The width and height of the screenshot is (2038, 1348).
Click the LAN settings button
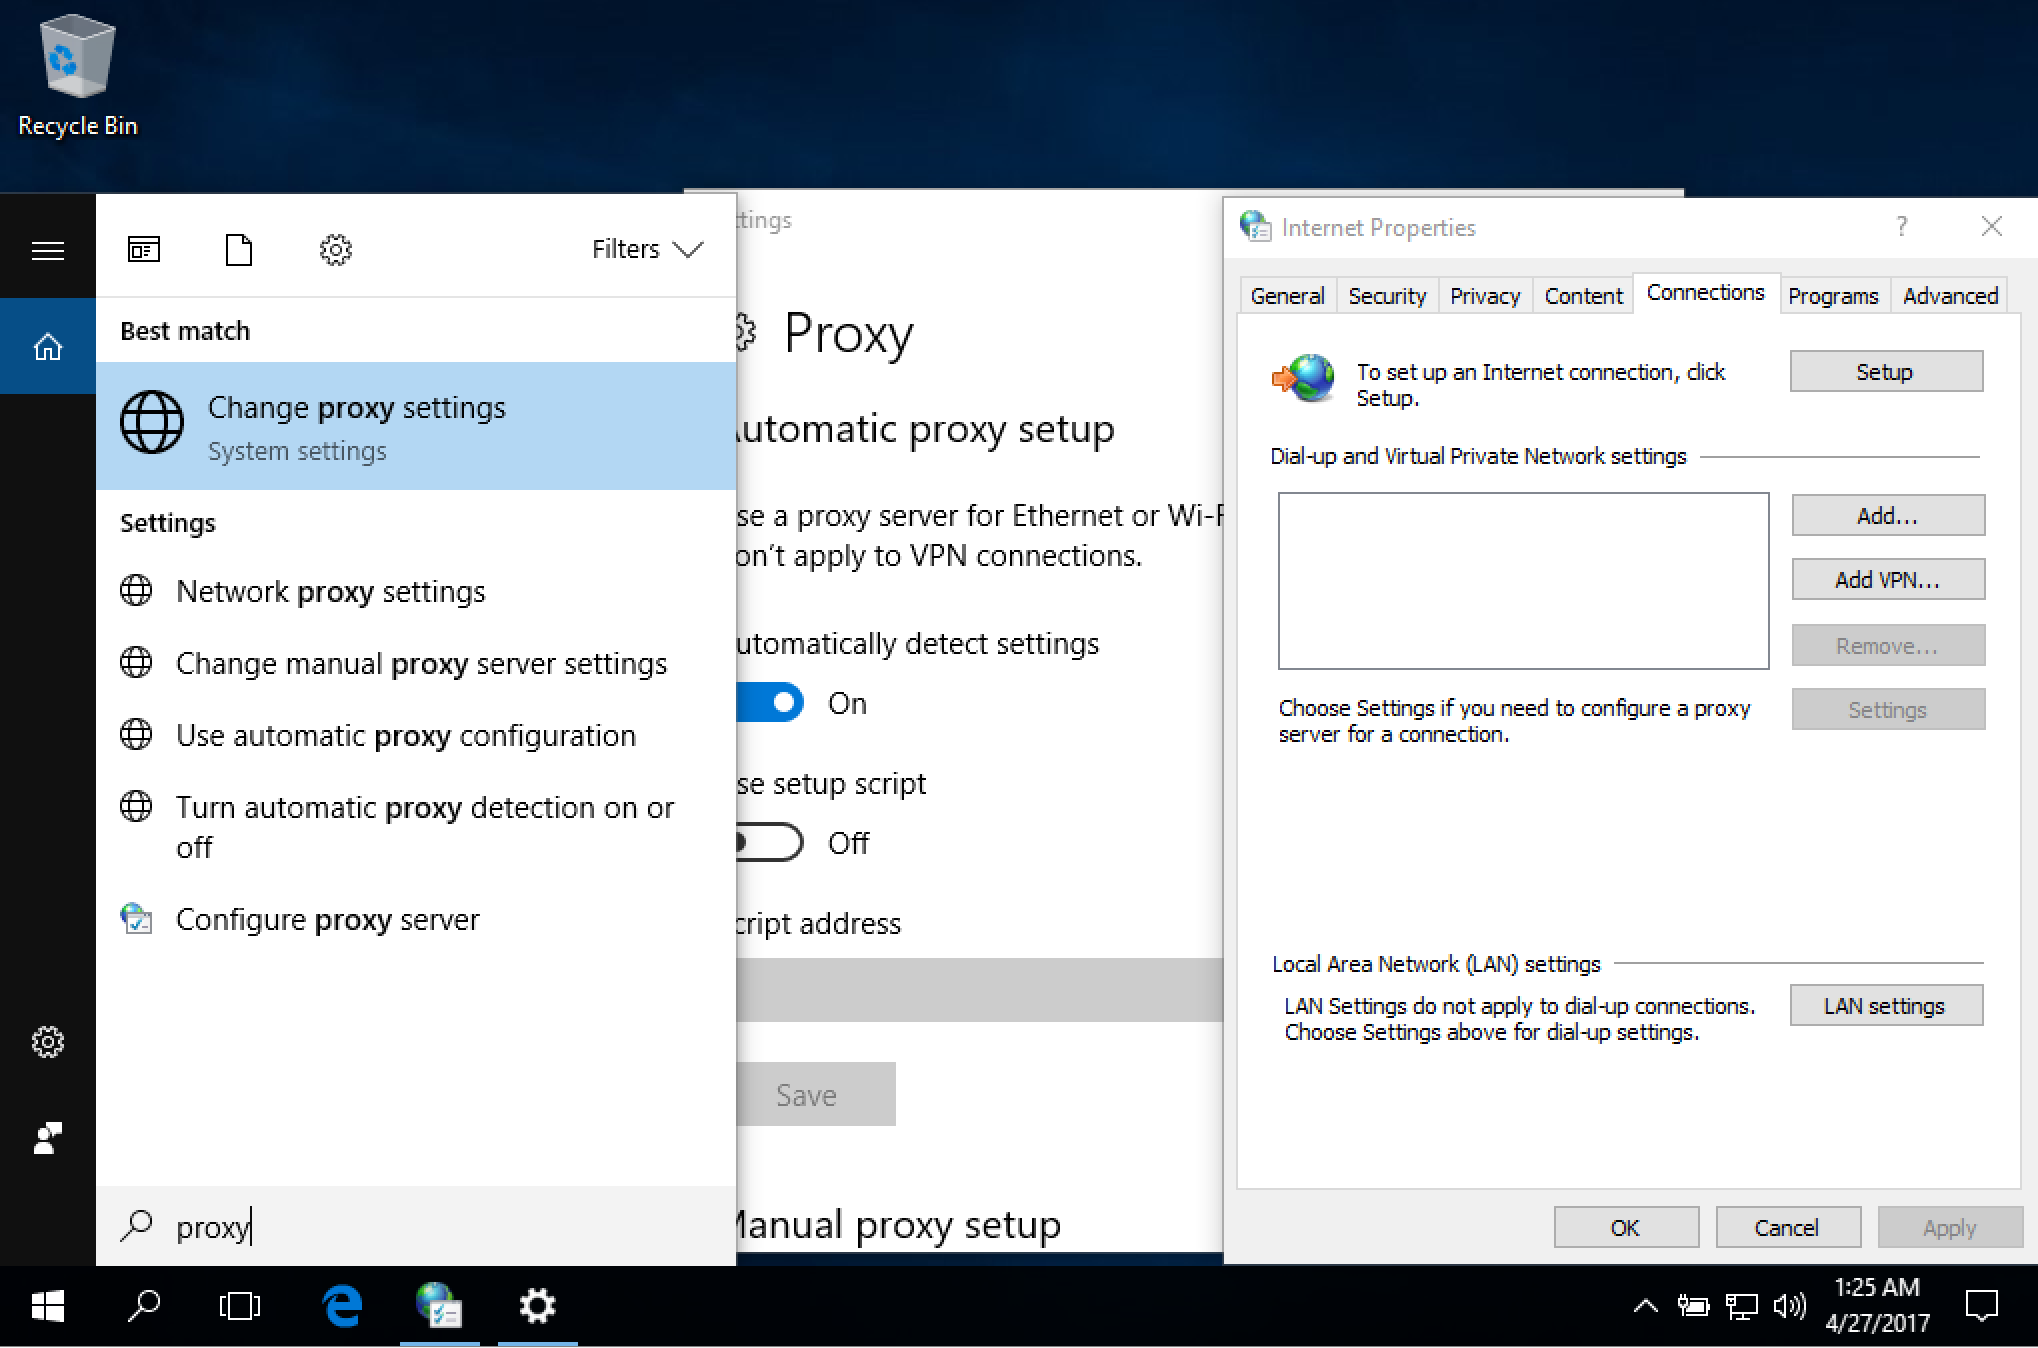(1885, 1006)
